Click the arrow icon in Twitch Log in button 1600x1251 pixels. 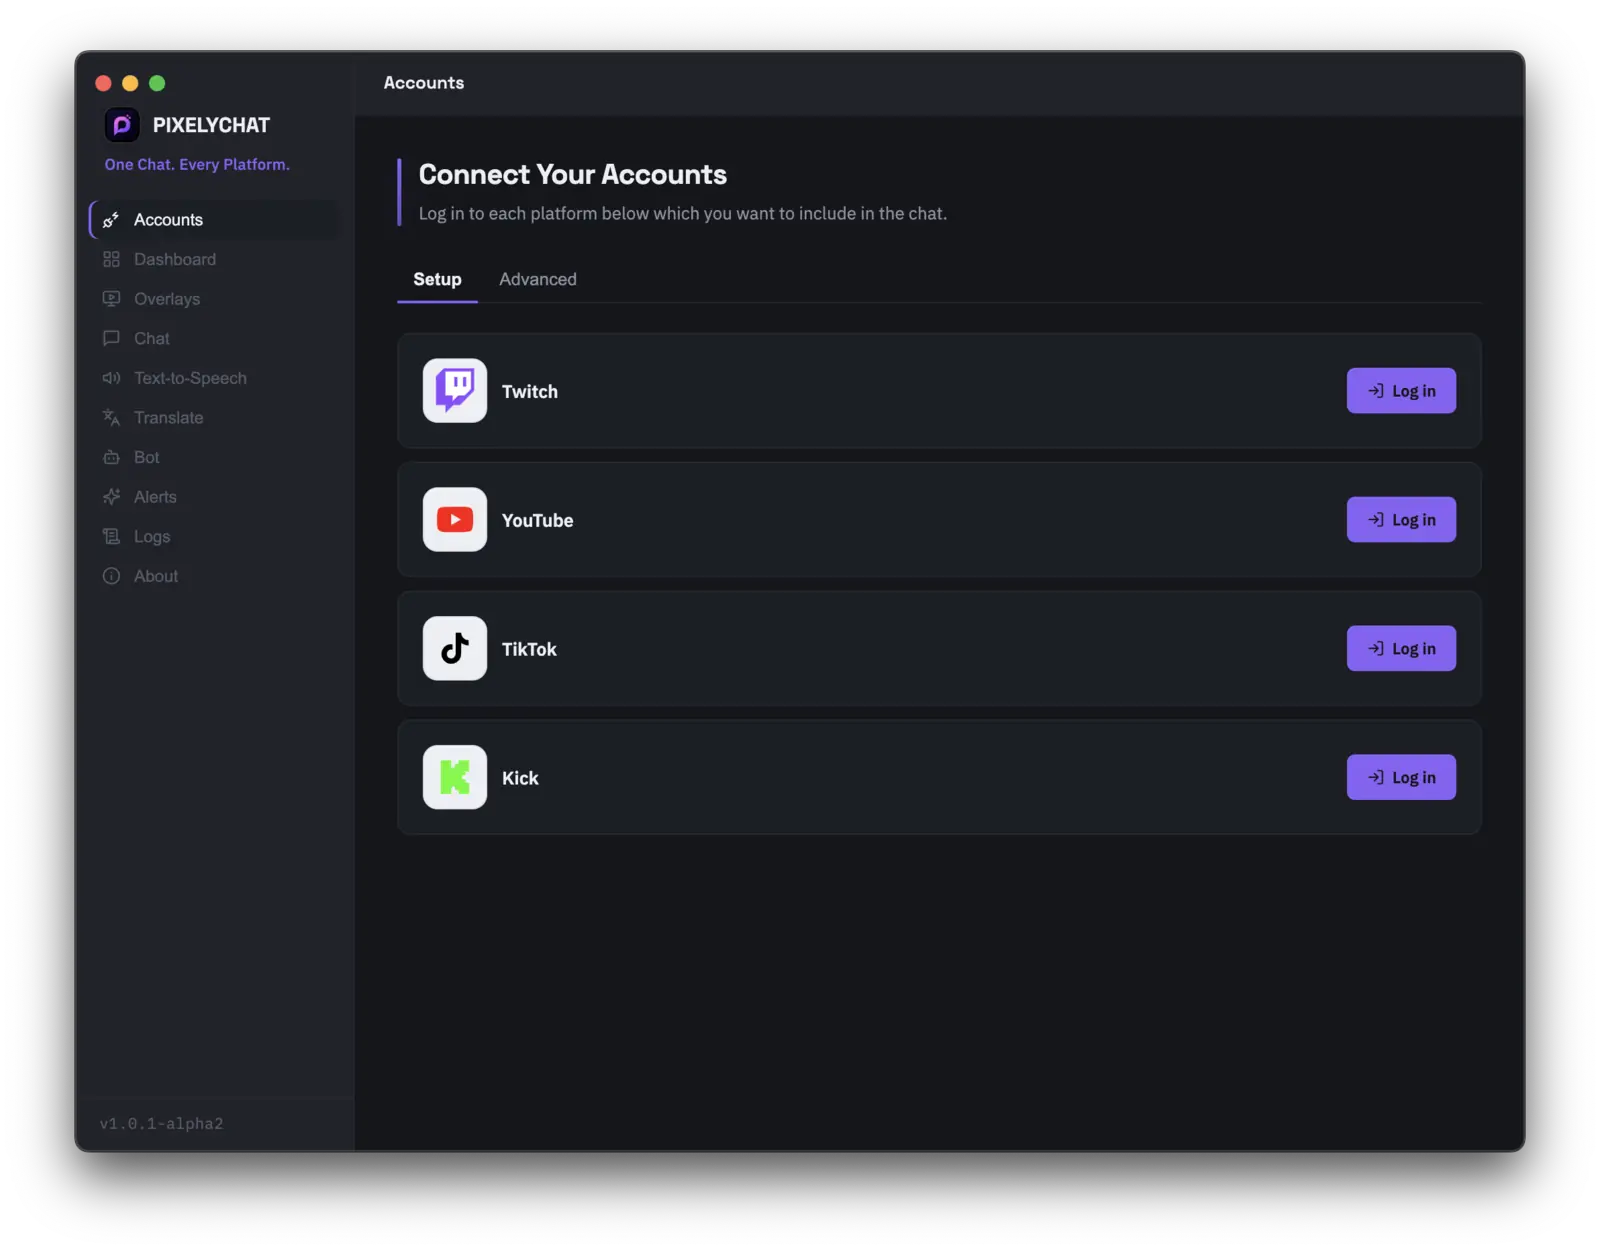click(x=1376, y=391)
